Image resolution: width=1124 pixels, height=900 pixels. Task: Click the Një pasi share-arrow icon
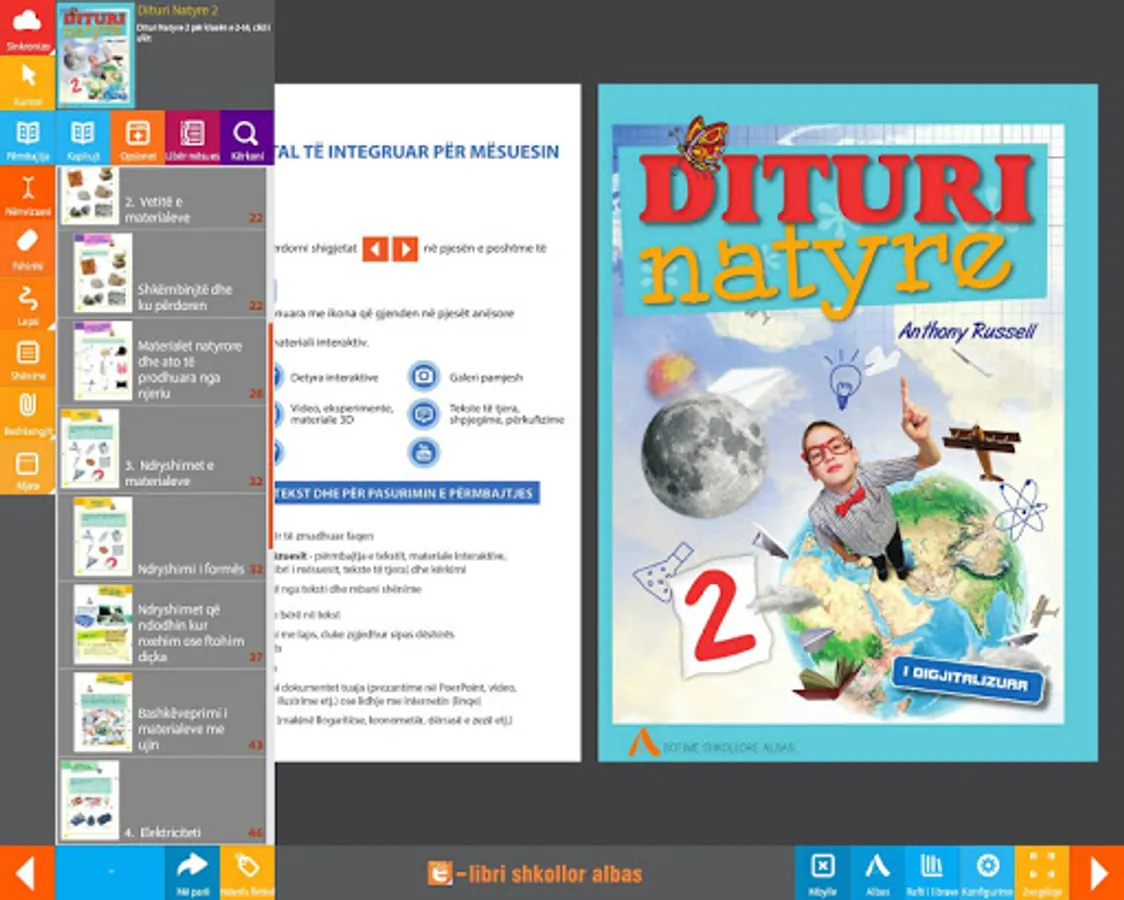(x=192, y=873)
